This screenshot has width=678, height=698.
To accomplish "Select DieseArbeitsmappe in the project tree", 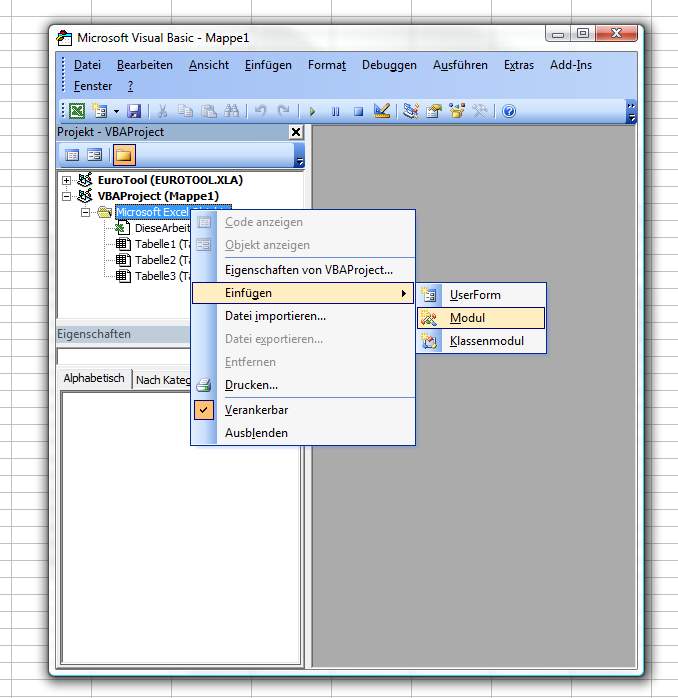I will pyautogui.click(x=162, y=228).
